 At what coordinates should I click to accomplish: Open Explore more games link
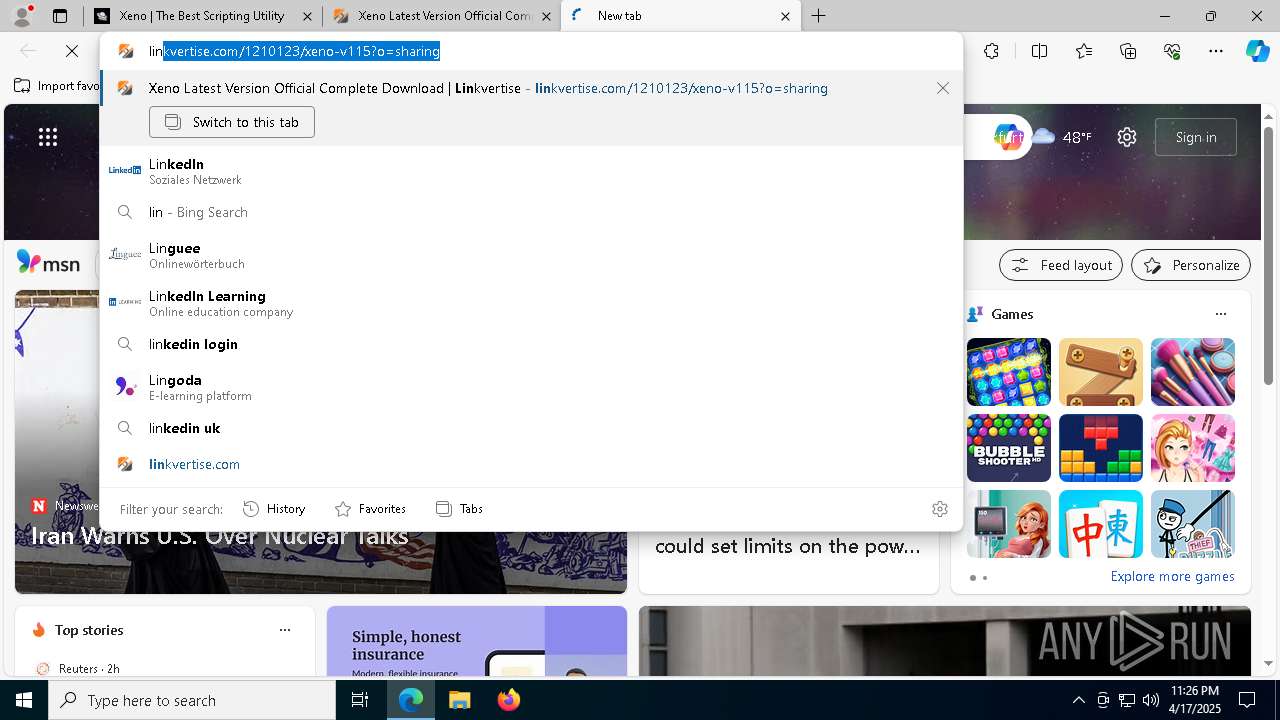pos(1172,576)
